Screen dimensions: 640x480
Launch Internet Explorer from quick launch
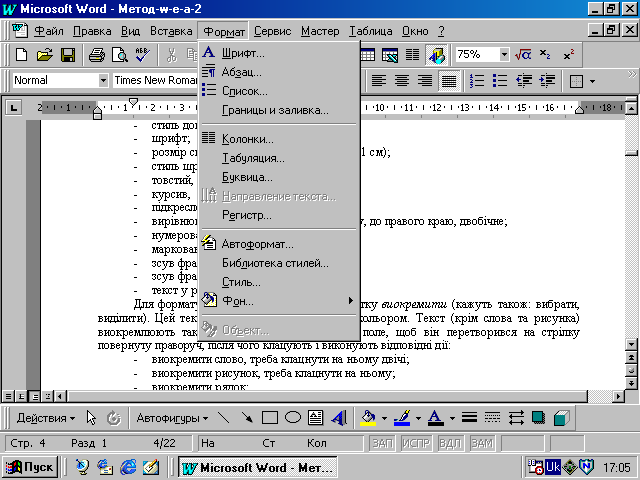pyautogui.click(x=128, y=467)
